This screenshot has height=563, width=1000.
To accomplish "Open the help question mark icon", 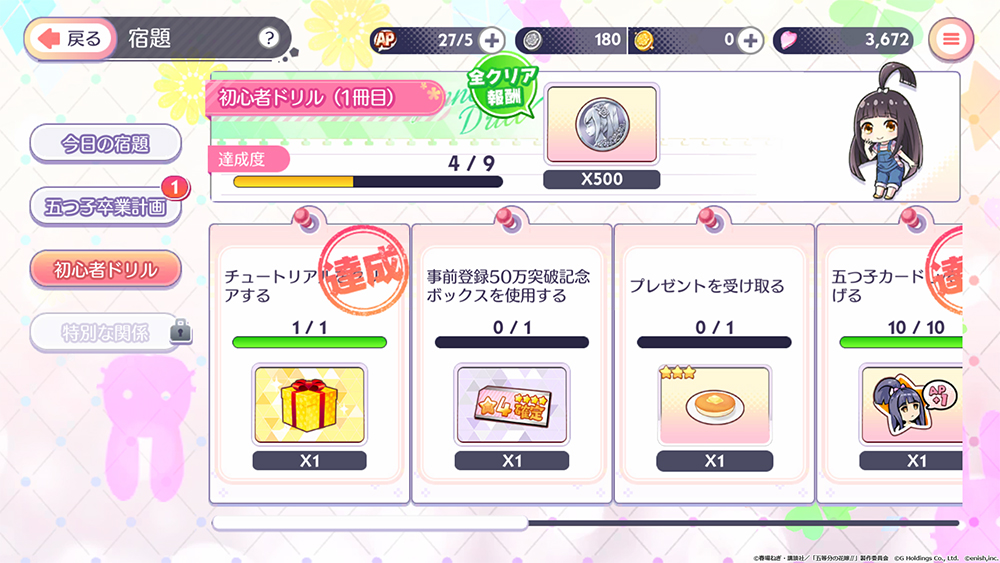I will pyautogui.click(x=269, y=38).
